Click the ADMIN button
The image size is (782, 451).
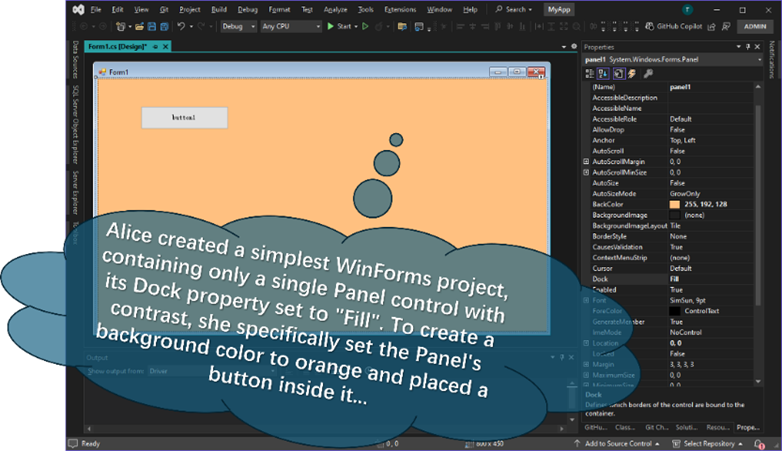(755, 26)
